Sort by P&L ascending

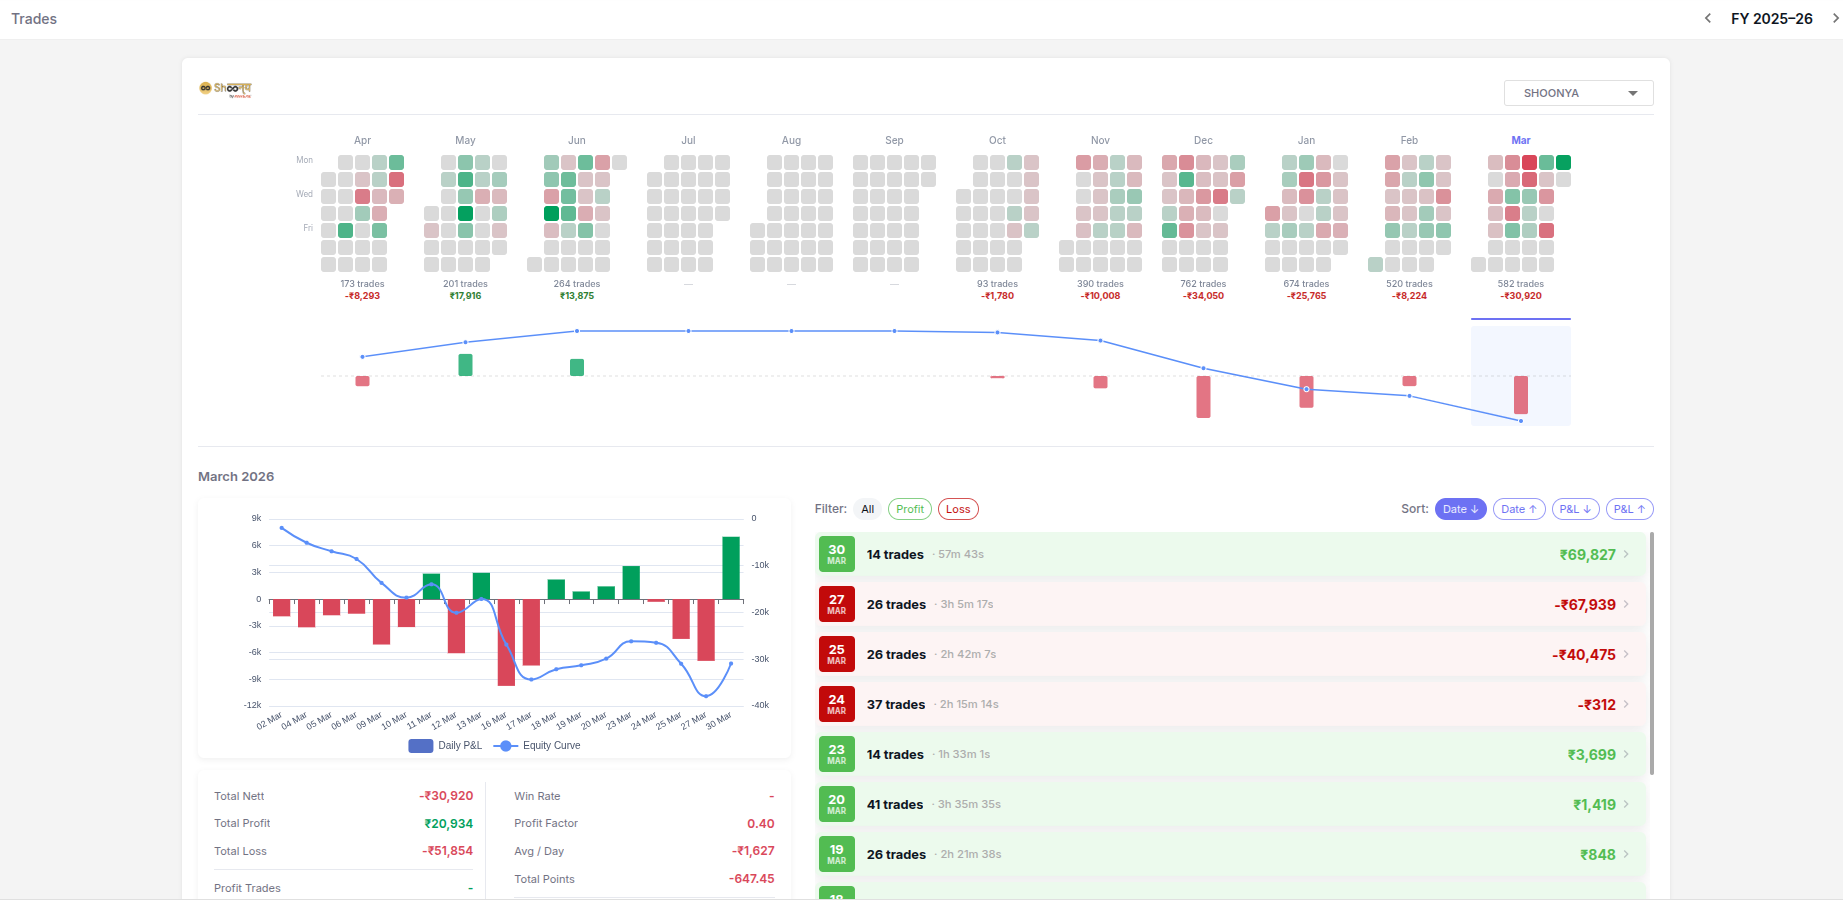(x=1629, y=509)
